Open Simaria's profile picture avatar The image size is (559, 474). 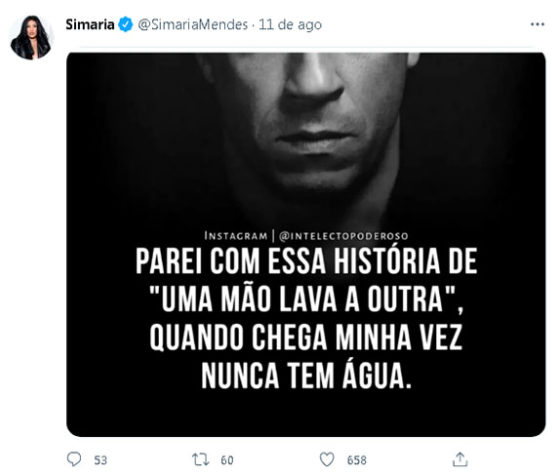(x=31, y=37)
